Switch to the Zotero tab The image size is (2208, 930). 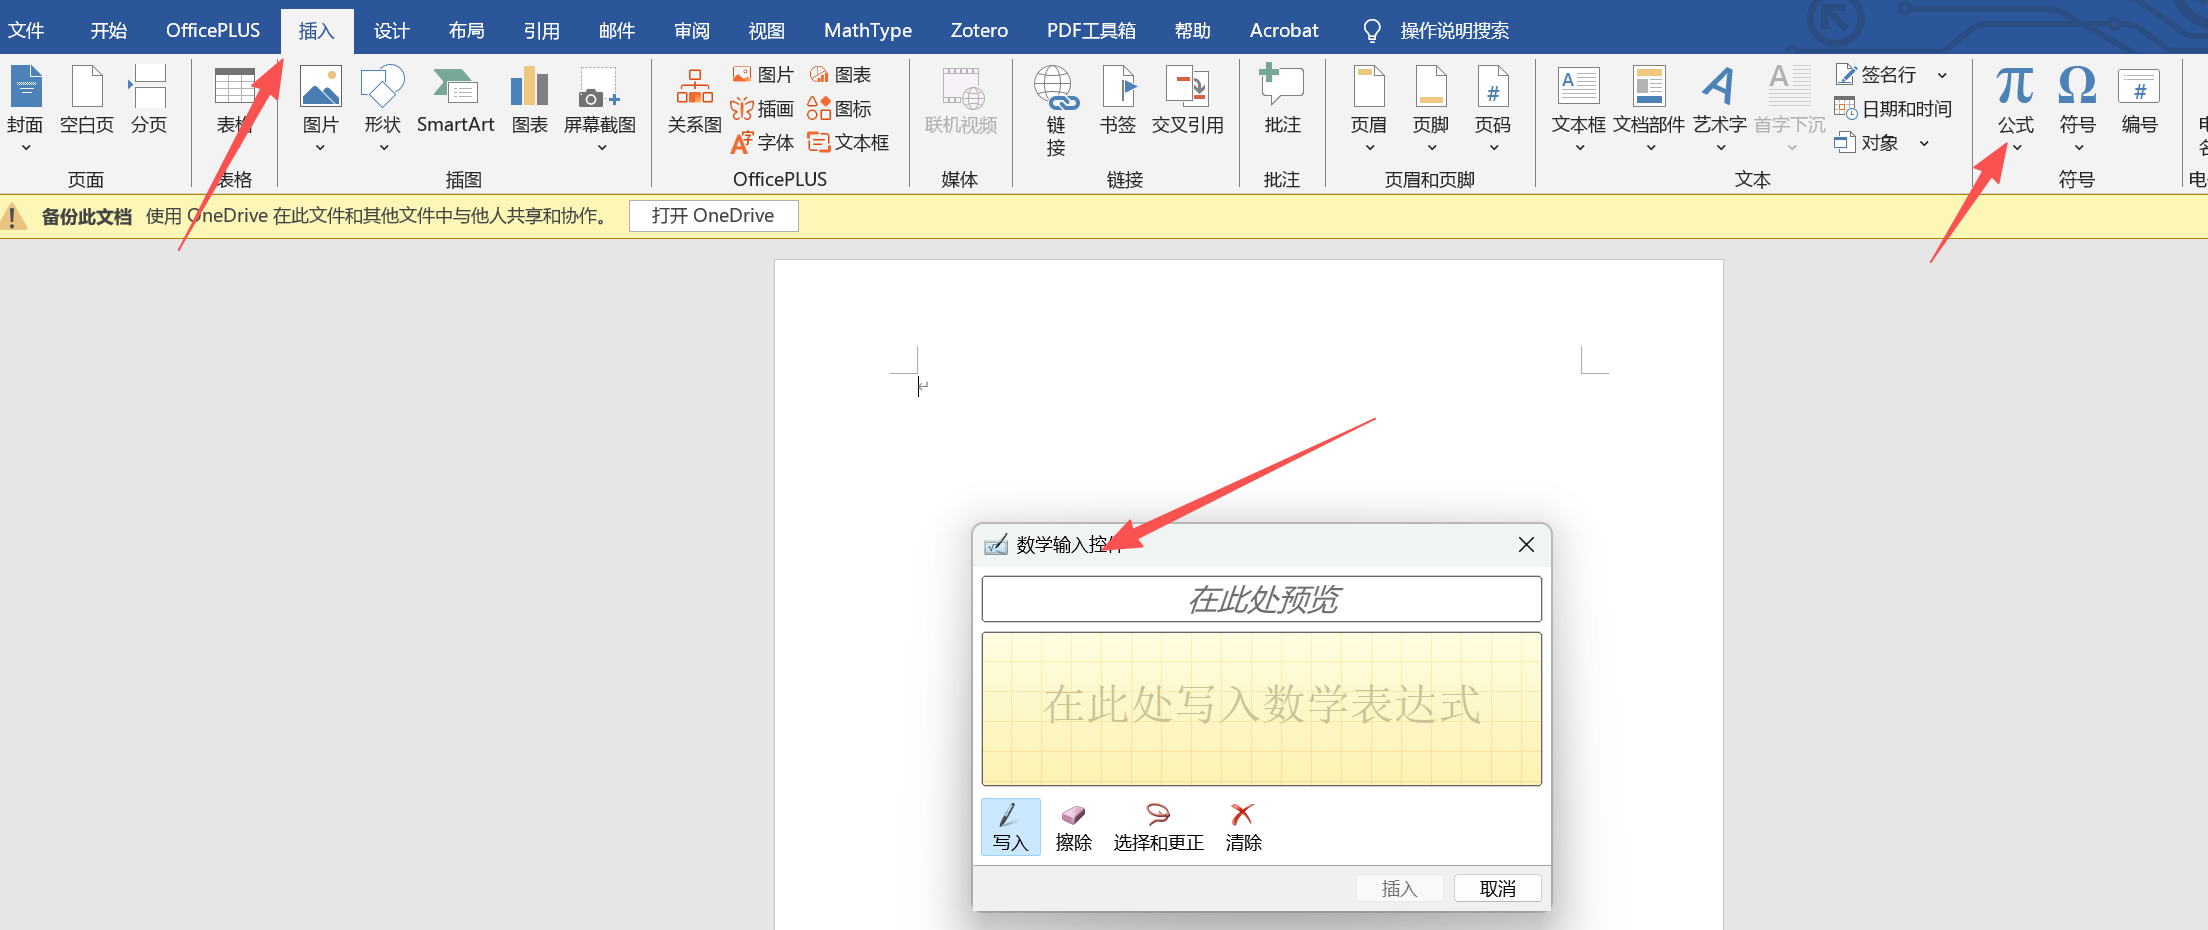point(979,30)
